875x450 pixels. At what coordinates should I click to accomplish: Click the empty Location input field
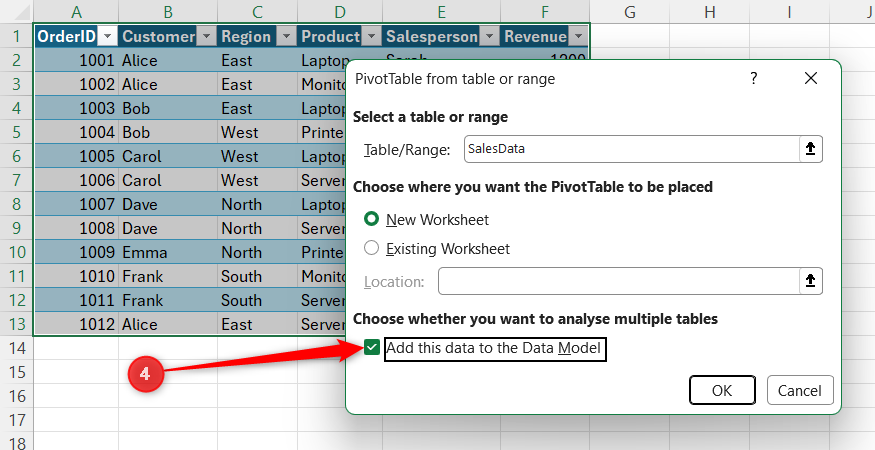(x=619, y=281)
